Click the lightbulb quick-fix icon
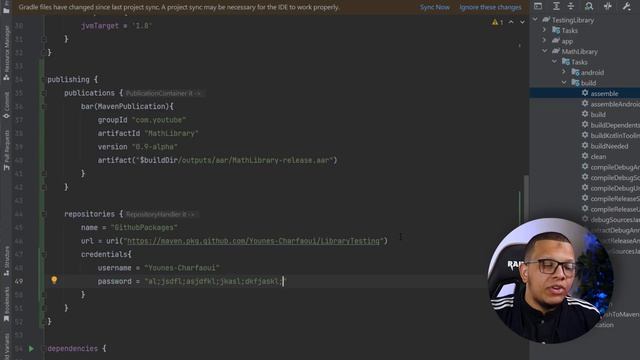This screenshot has height=360, width=640. point(54,280)
